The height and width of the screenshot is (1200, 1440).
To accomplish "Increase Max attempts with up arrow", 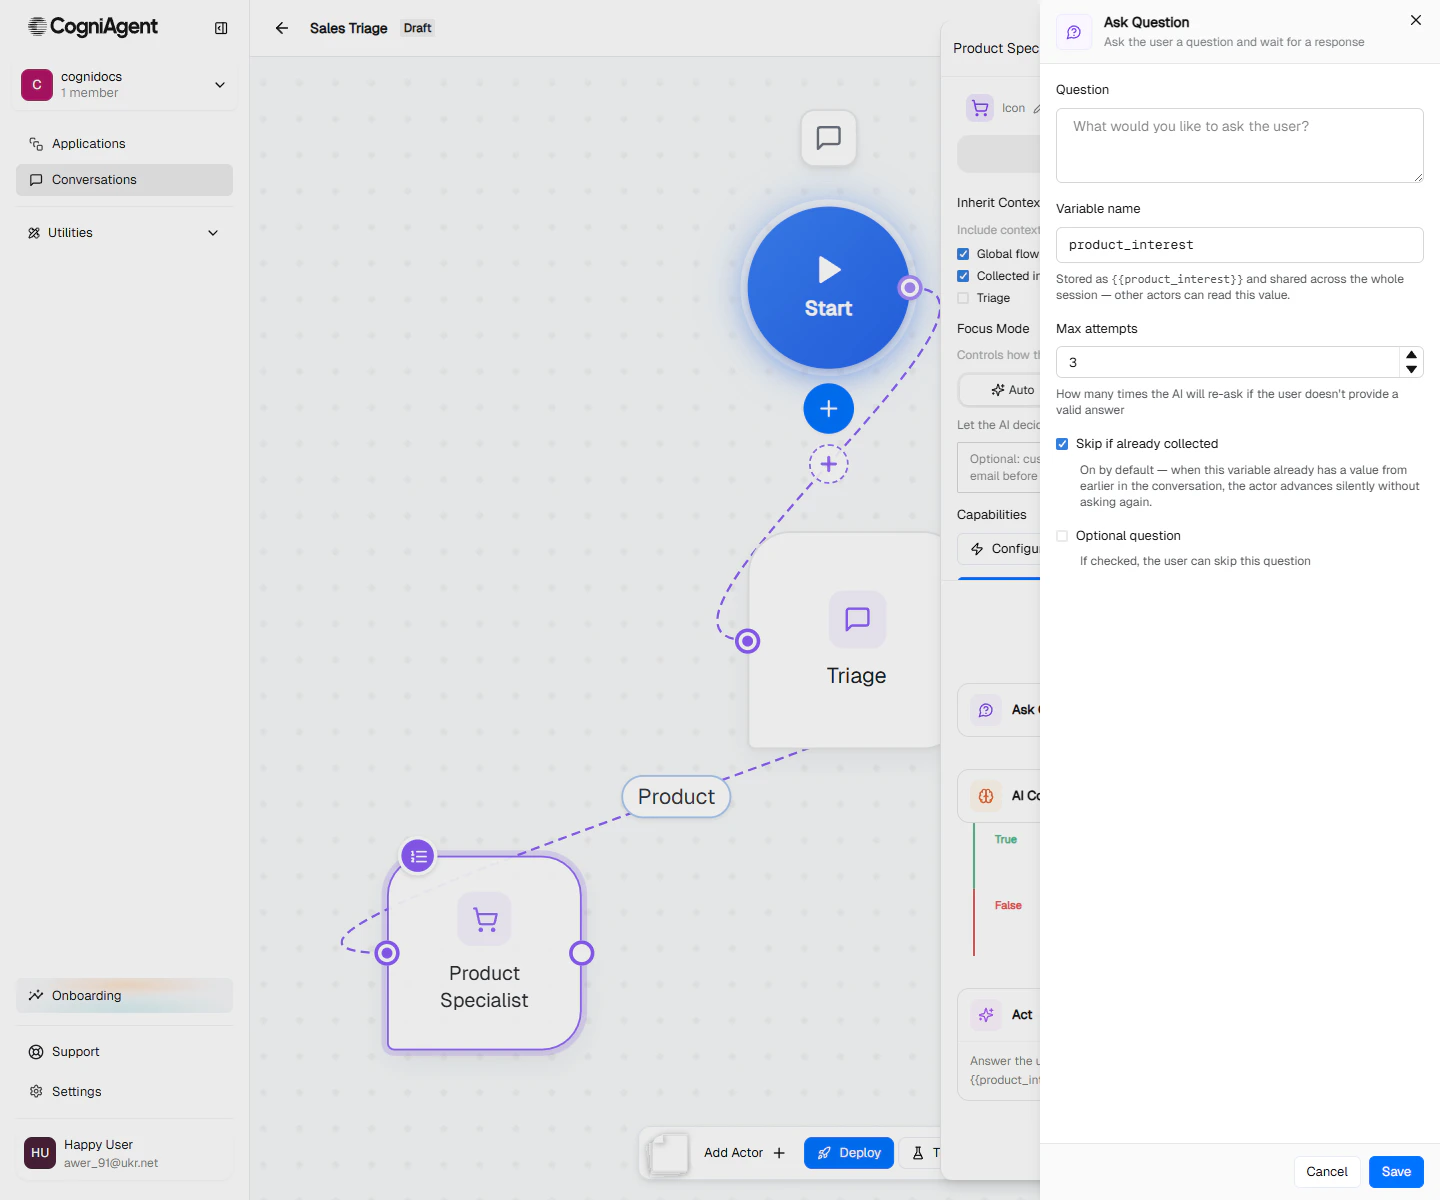I will [1411, 355].
